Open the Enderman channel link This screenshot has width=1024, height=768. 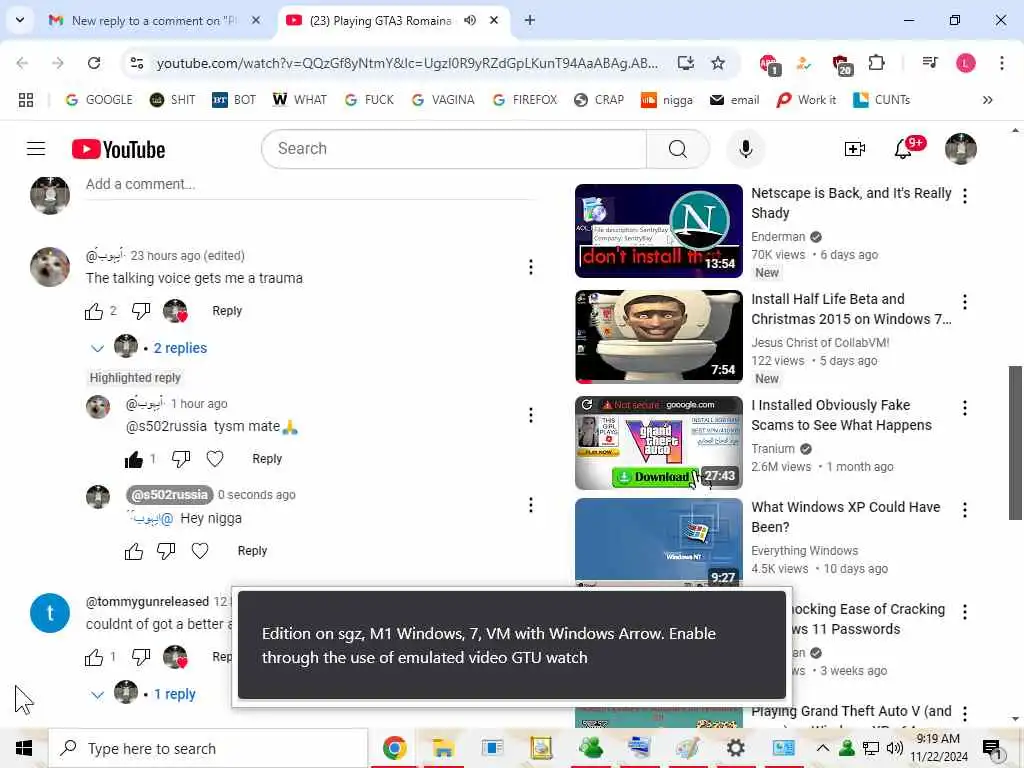coord(778,236)
